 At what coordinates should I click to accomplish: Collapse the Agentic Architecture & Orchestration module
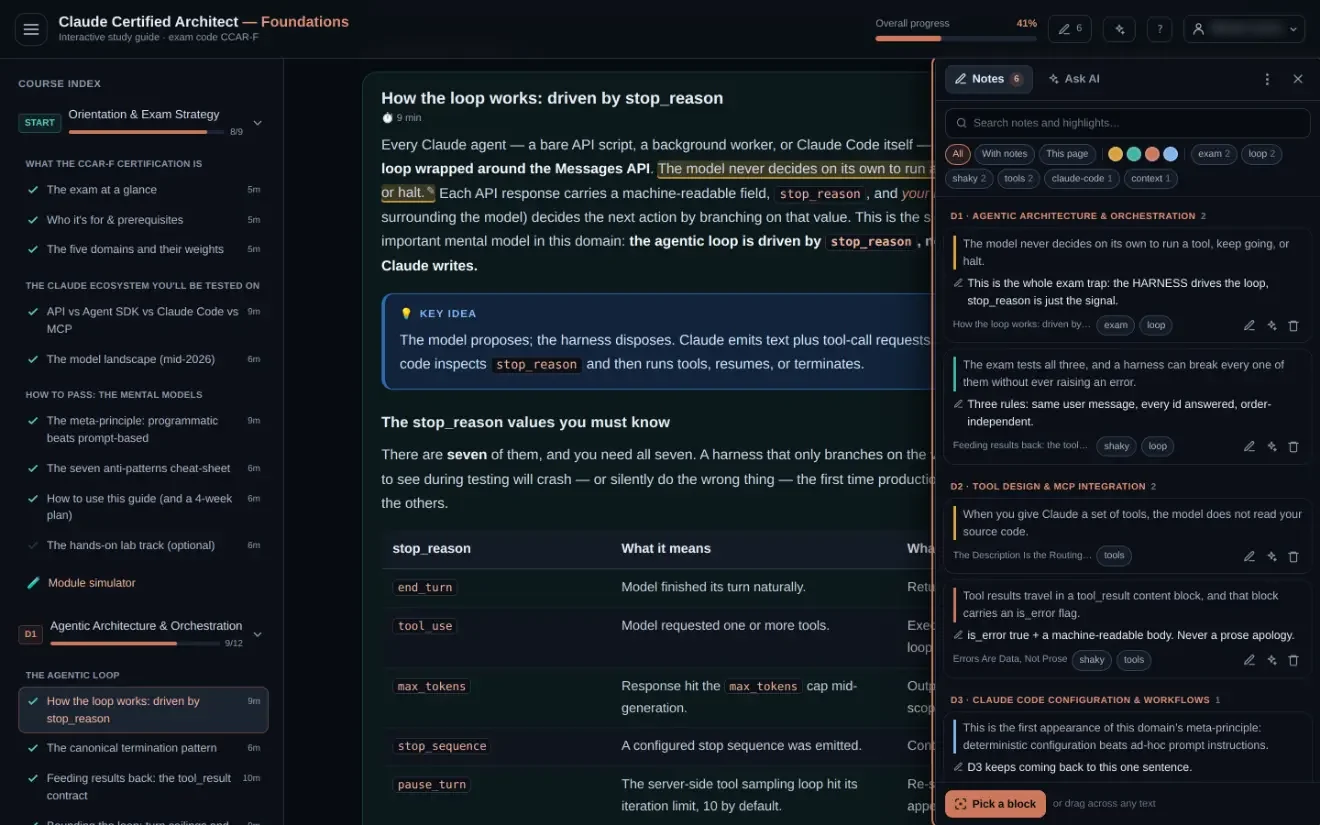point(257,634)
